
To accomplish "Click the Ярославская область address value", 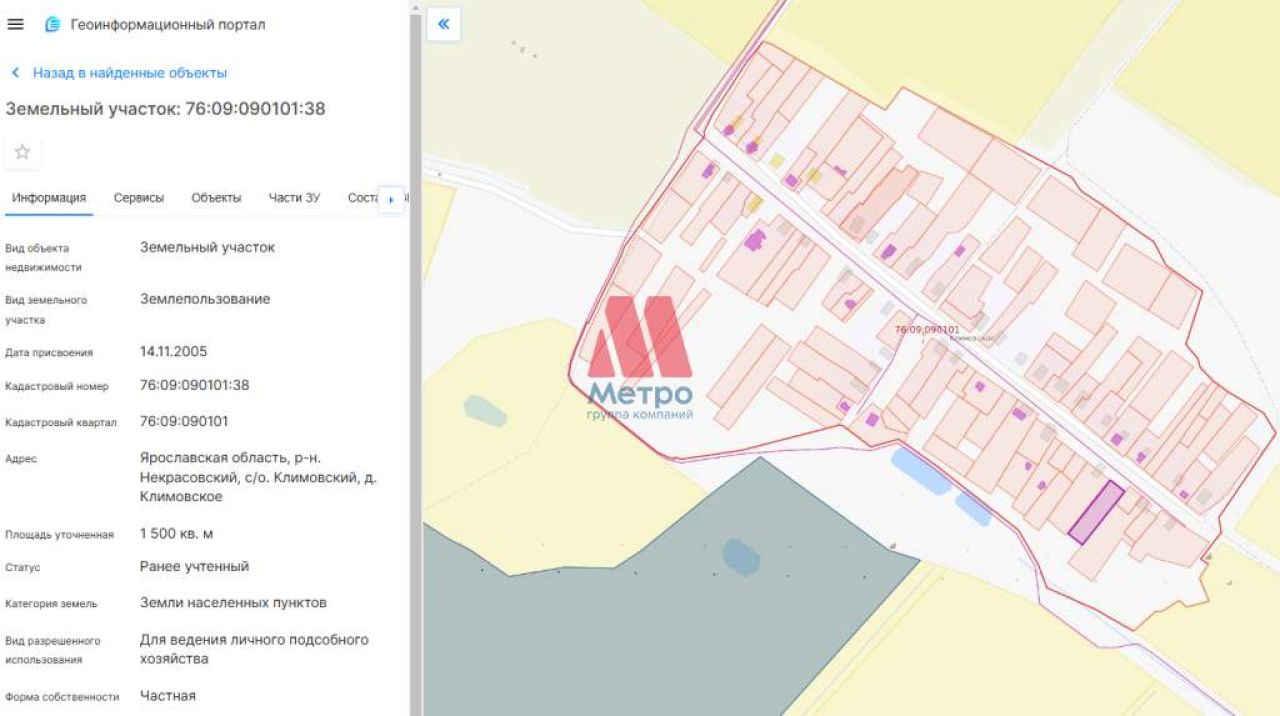I will (258, 477).
